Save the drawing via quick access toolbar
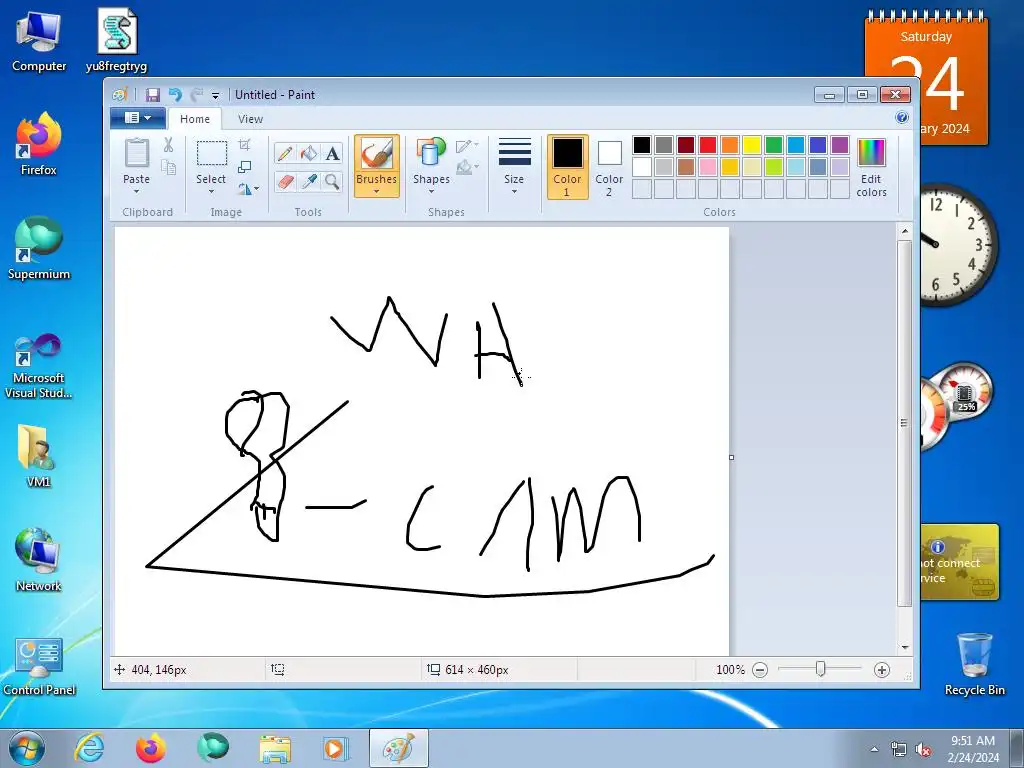The image size is (1024, 768). 153,95
